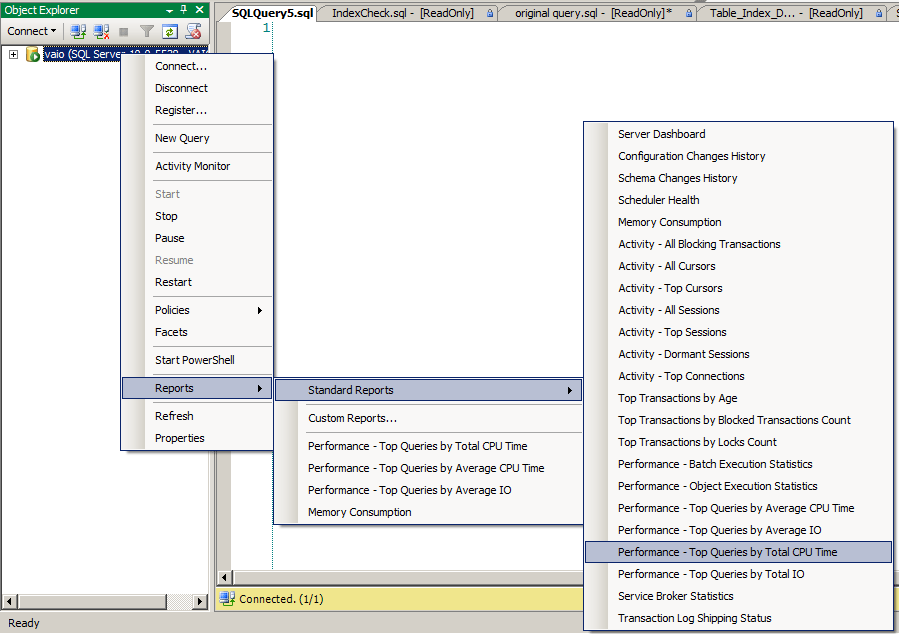Expand the vaio server tree node
Viewport: 899px width, 634px height.
click(13, 54)
